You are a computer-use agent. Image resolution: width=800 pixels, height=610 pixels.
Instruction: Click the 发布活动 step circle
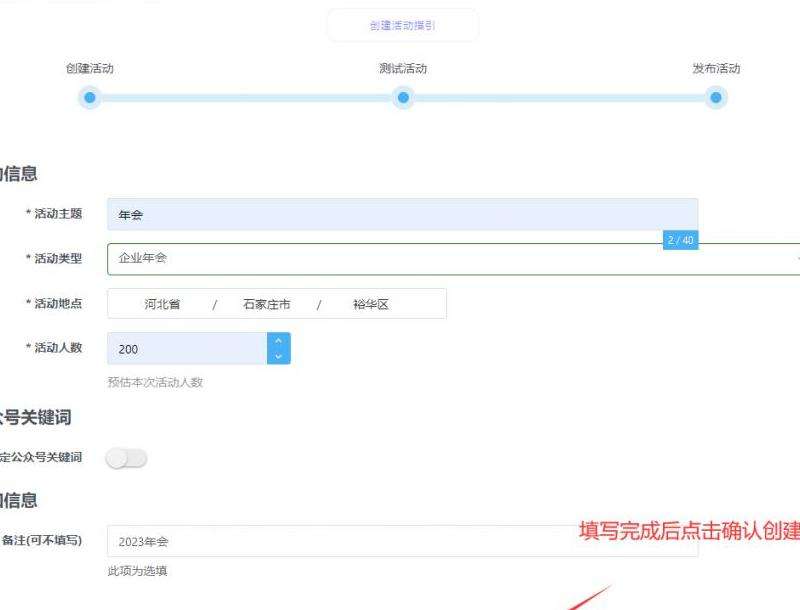point(715,98)
